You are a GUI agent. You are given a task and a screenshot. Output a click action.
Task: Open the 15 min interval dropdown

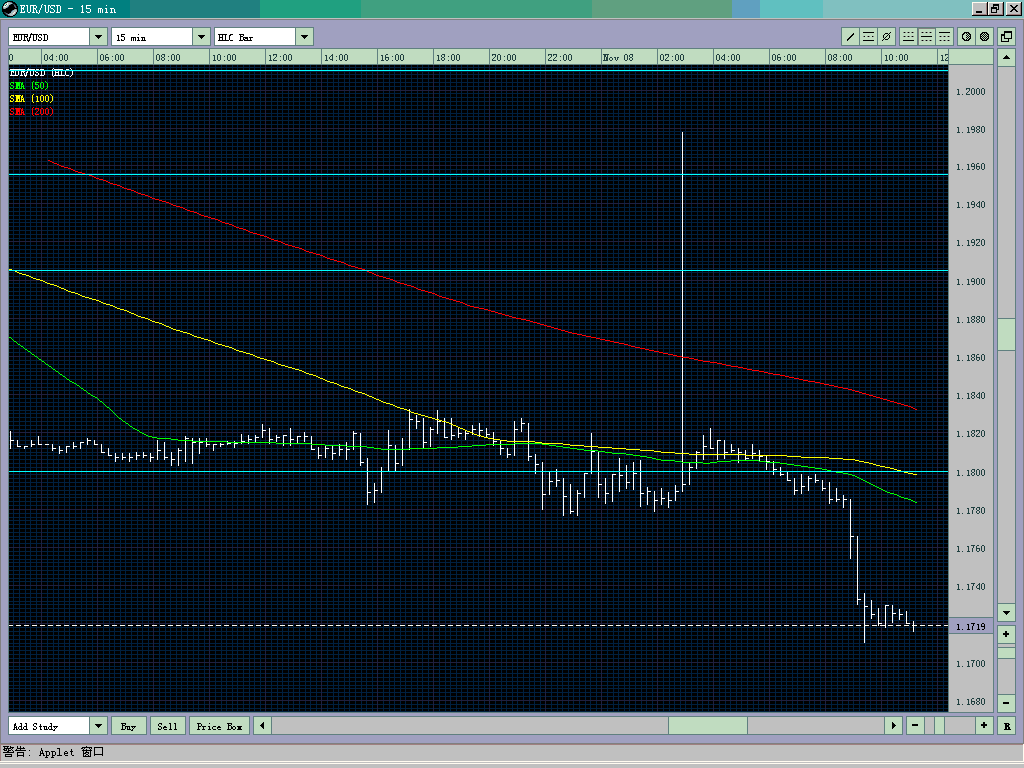tap(200, 35)
